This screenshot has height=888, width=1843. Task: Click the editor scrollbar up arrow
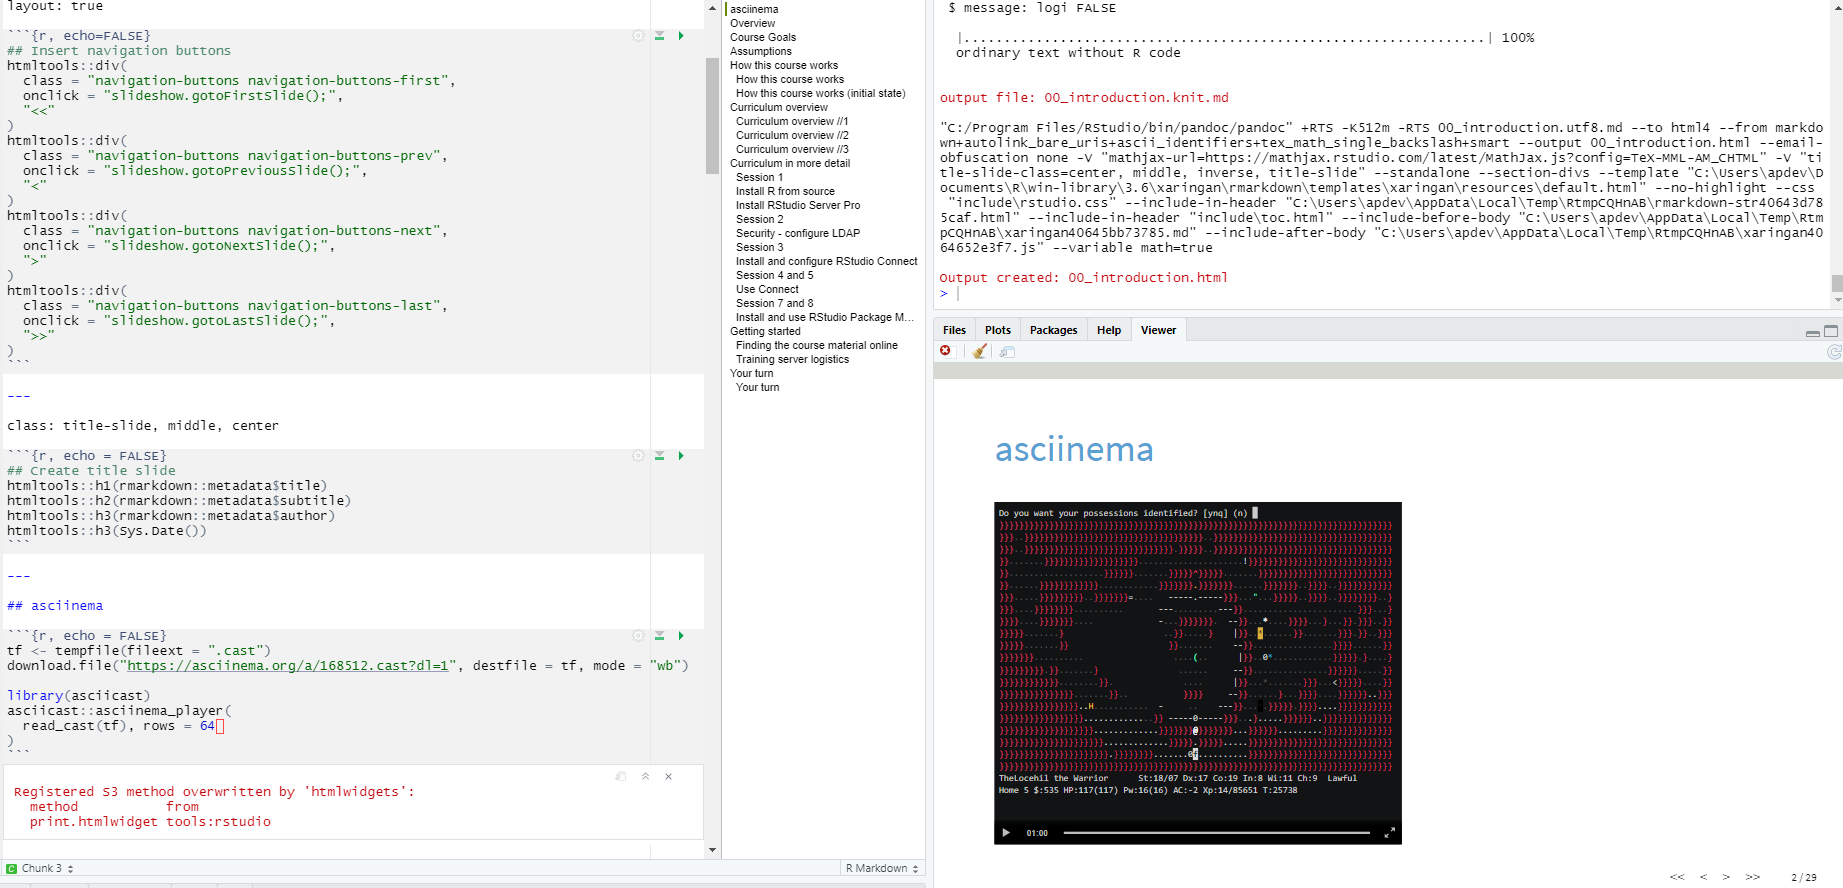pyautogui.click(x=712, y=8)
